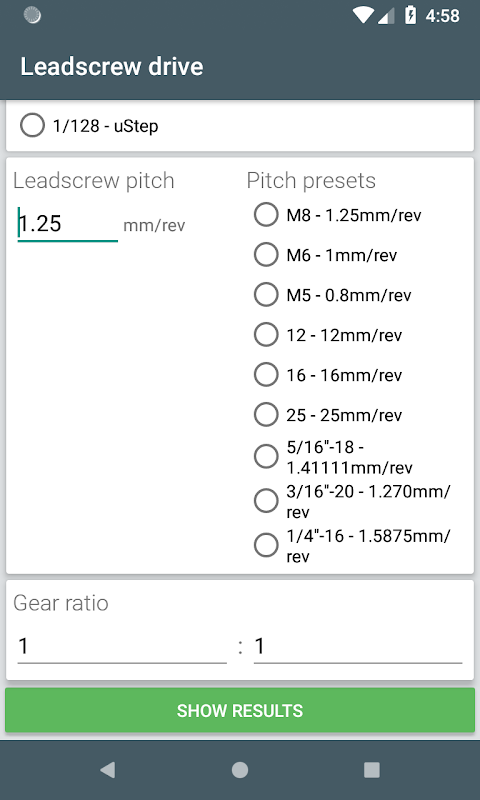Choose the M6 - 1mm/rev pitch preset
Viewport: 480px width, 800px height.
click(325, 255)
